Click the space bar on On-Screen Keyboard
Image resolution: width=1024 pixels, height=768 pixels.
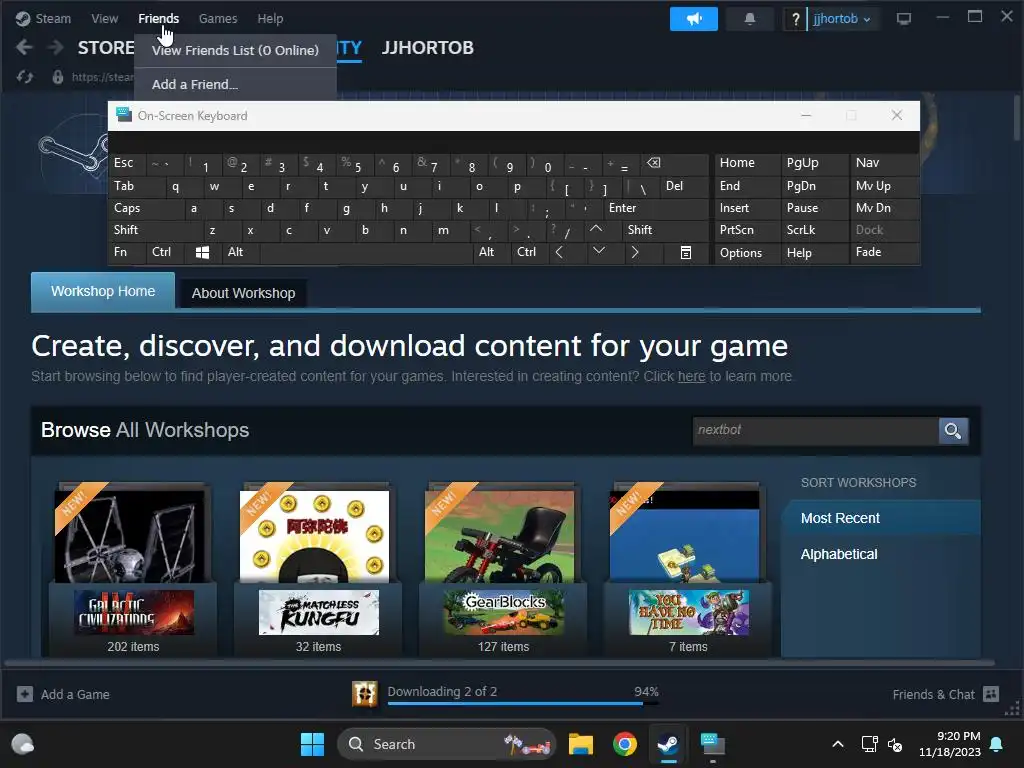[366, 253]
